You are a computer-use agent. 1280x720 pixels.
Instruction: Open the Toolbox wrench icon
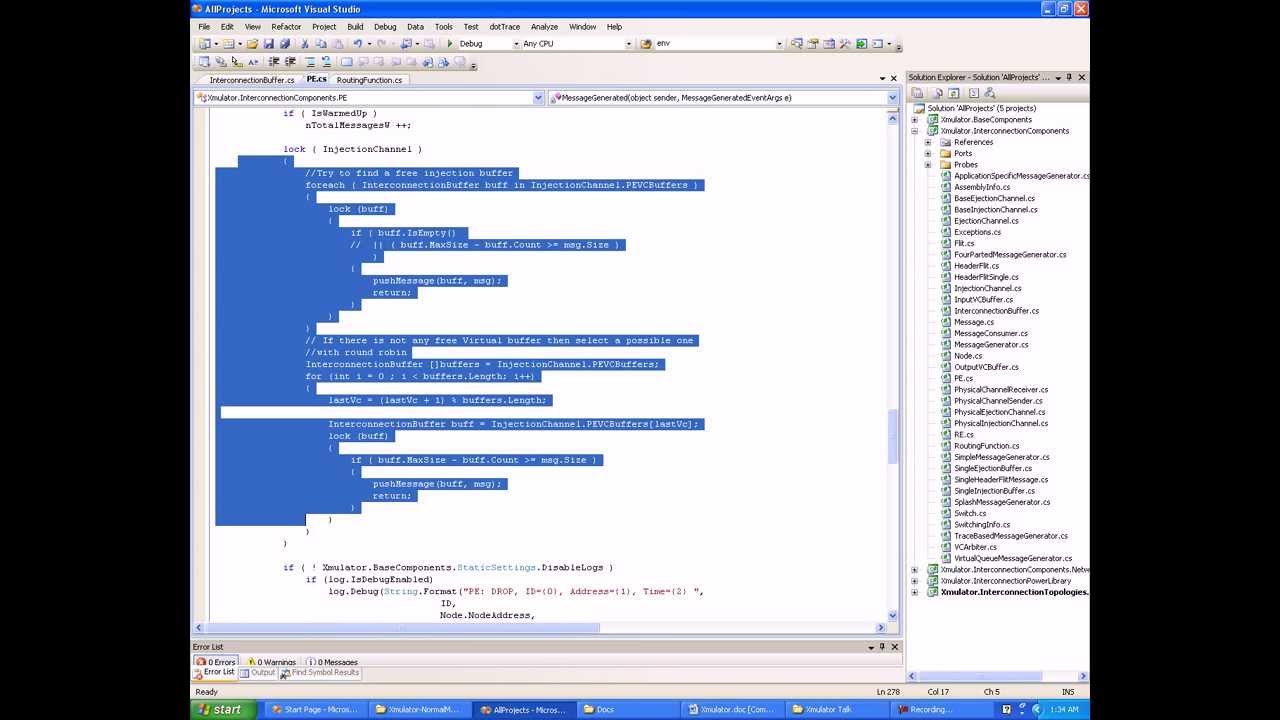coord(845,44)
